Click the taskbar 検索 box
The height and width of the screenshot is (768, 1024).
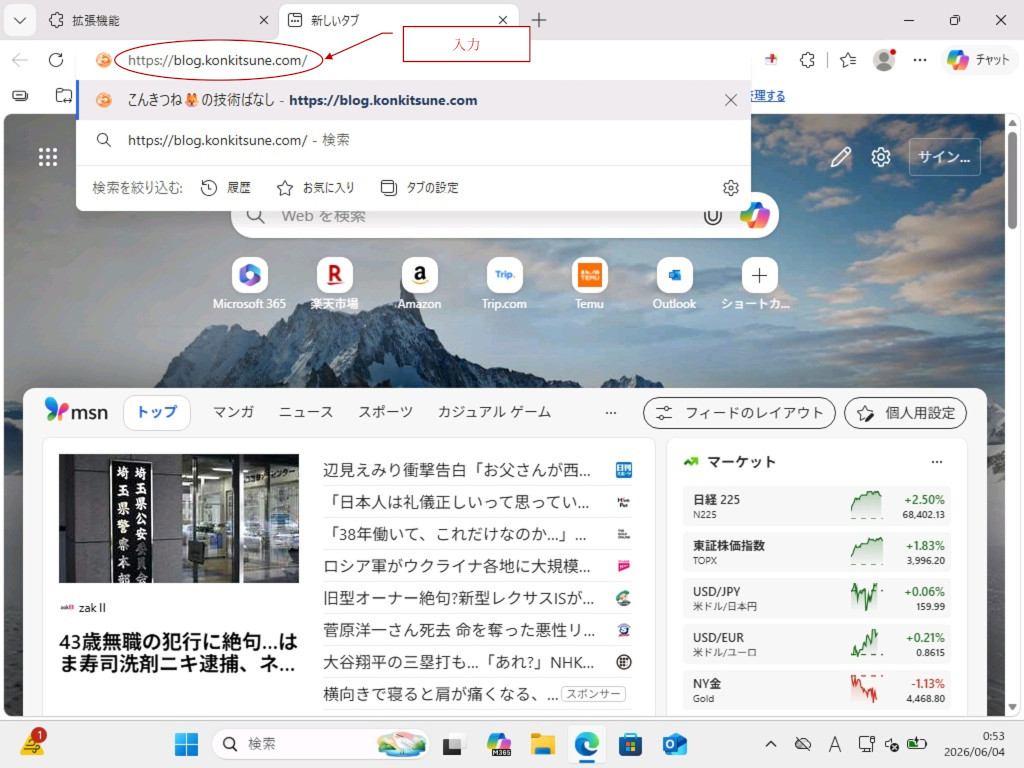(x=321, y=744)
